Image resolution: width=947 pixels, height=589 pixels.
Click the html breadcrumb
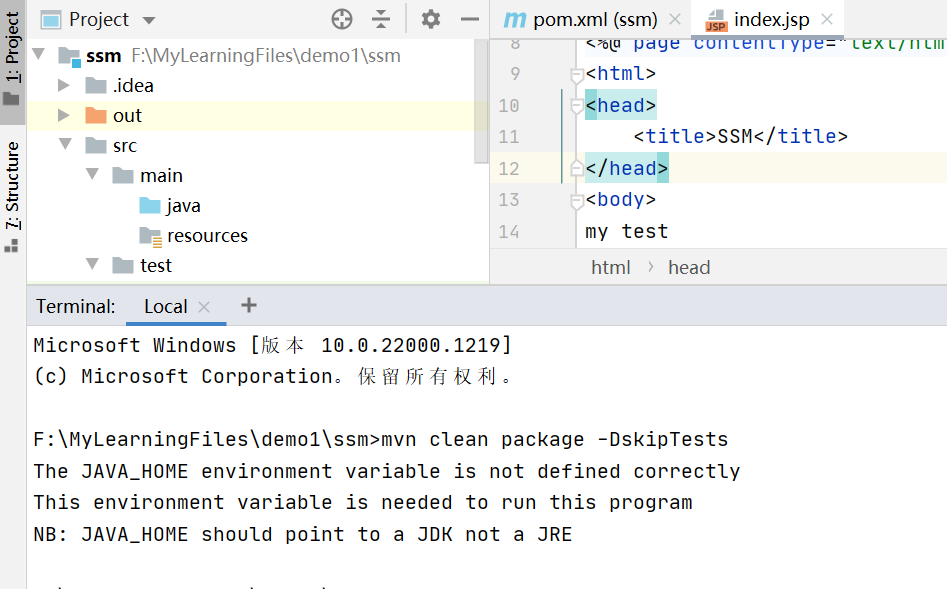click(611, 268)
